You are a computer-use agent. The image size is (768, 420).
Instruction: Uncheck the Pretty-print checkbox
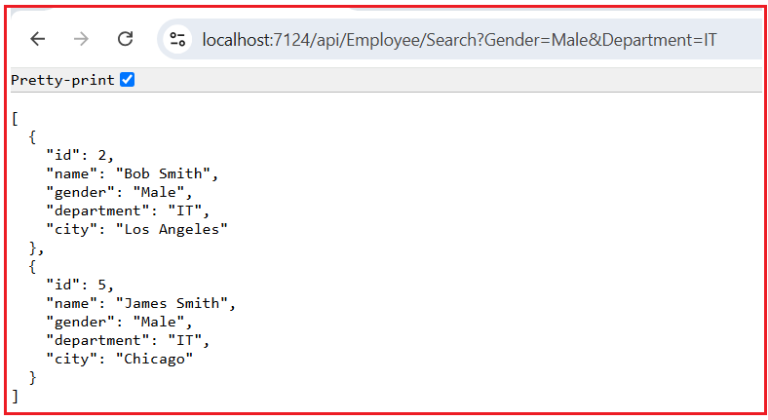click(x=127, y=79)
